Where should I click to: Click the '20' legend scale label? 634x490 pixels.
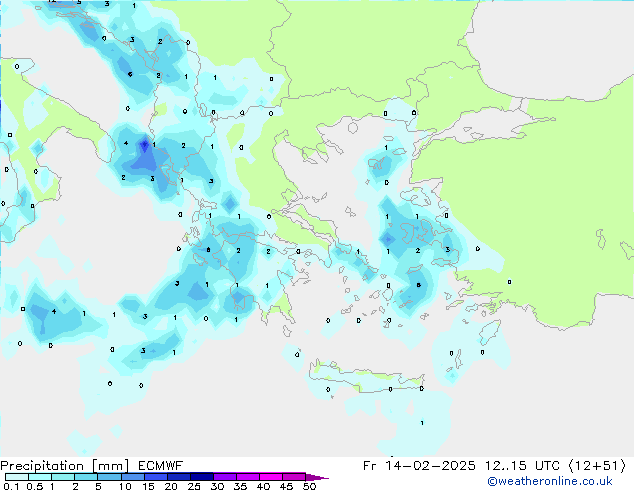(171, 486)
